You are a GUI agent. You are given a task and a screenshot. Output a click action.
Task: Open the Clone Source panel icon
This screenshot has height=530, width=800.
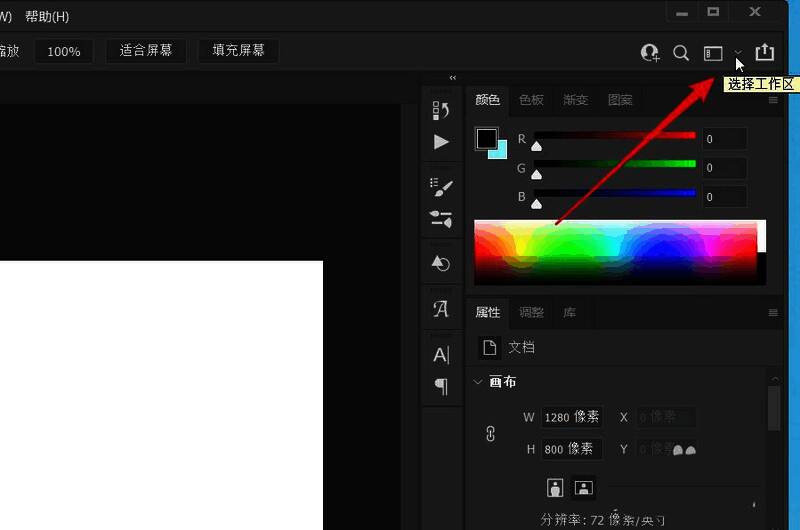[441, 263]
